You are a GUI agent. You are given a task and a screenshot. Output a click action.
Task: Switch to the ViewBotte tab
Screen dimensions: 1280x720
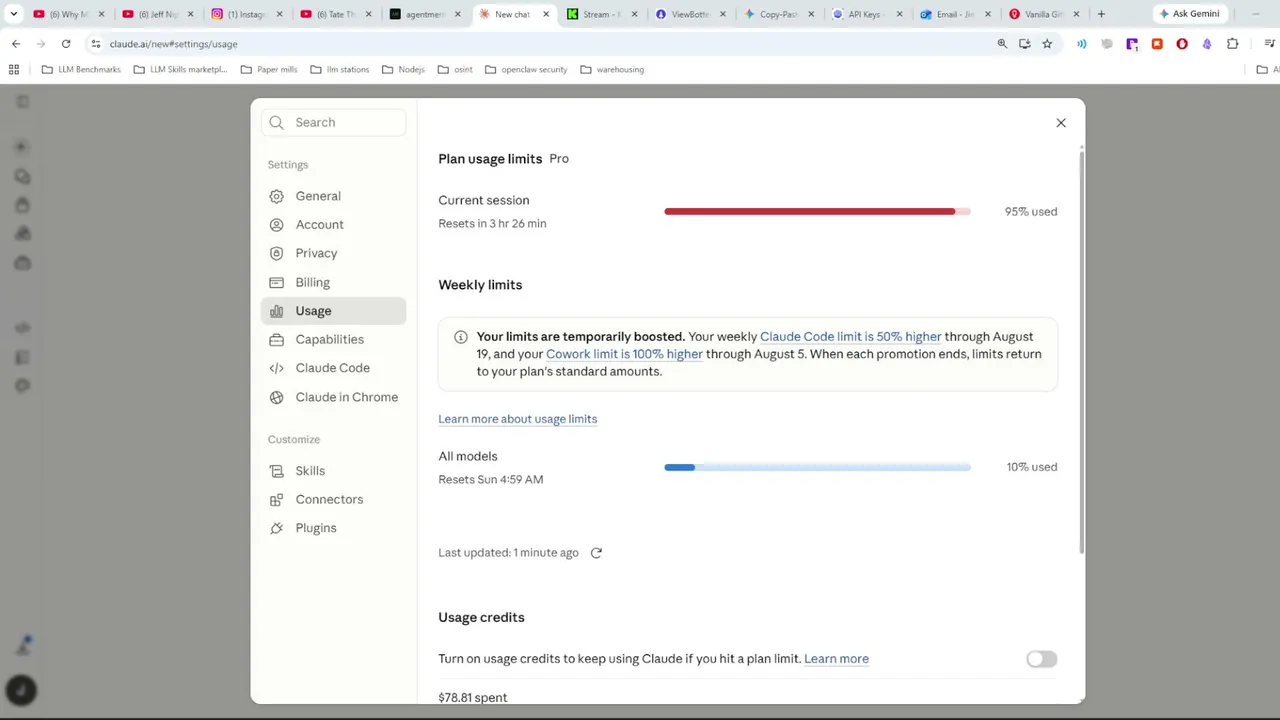[x=690, y=14]
